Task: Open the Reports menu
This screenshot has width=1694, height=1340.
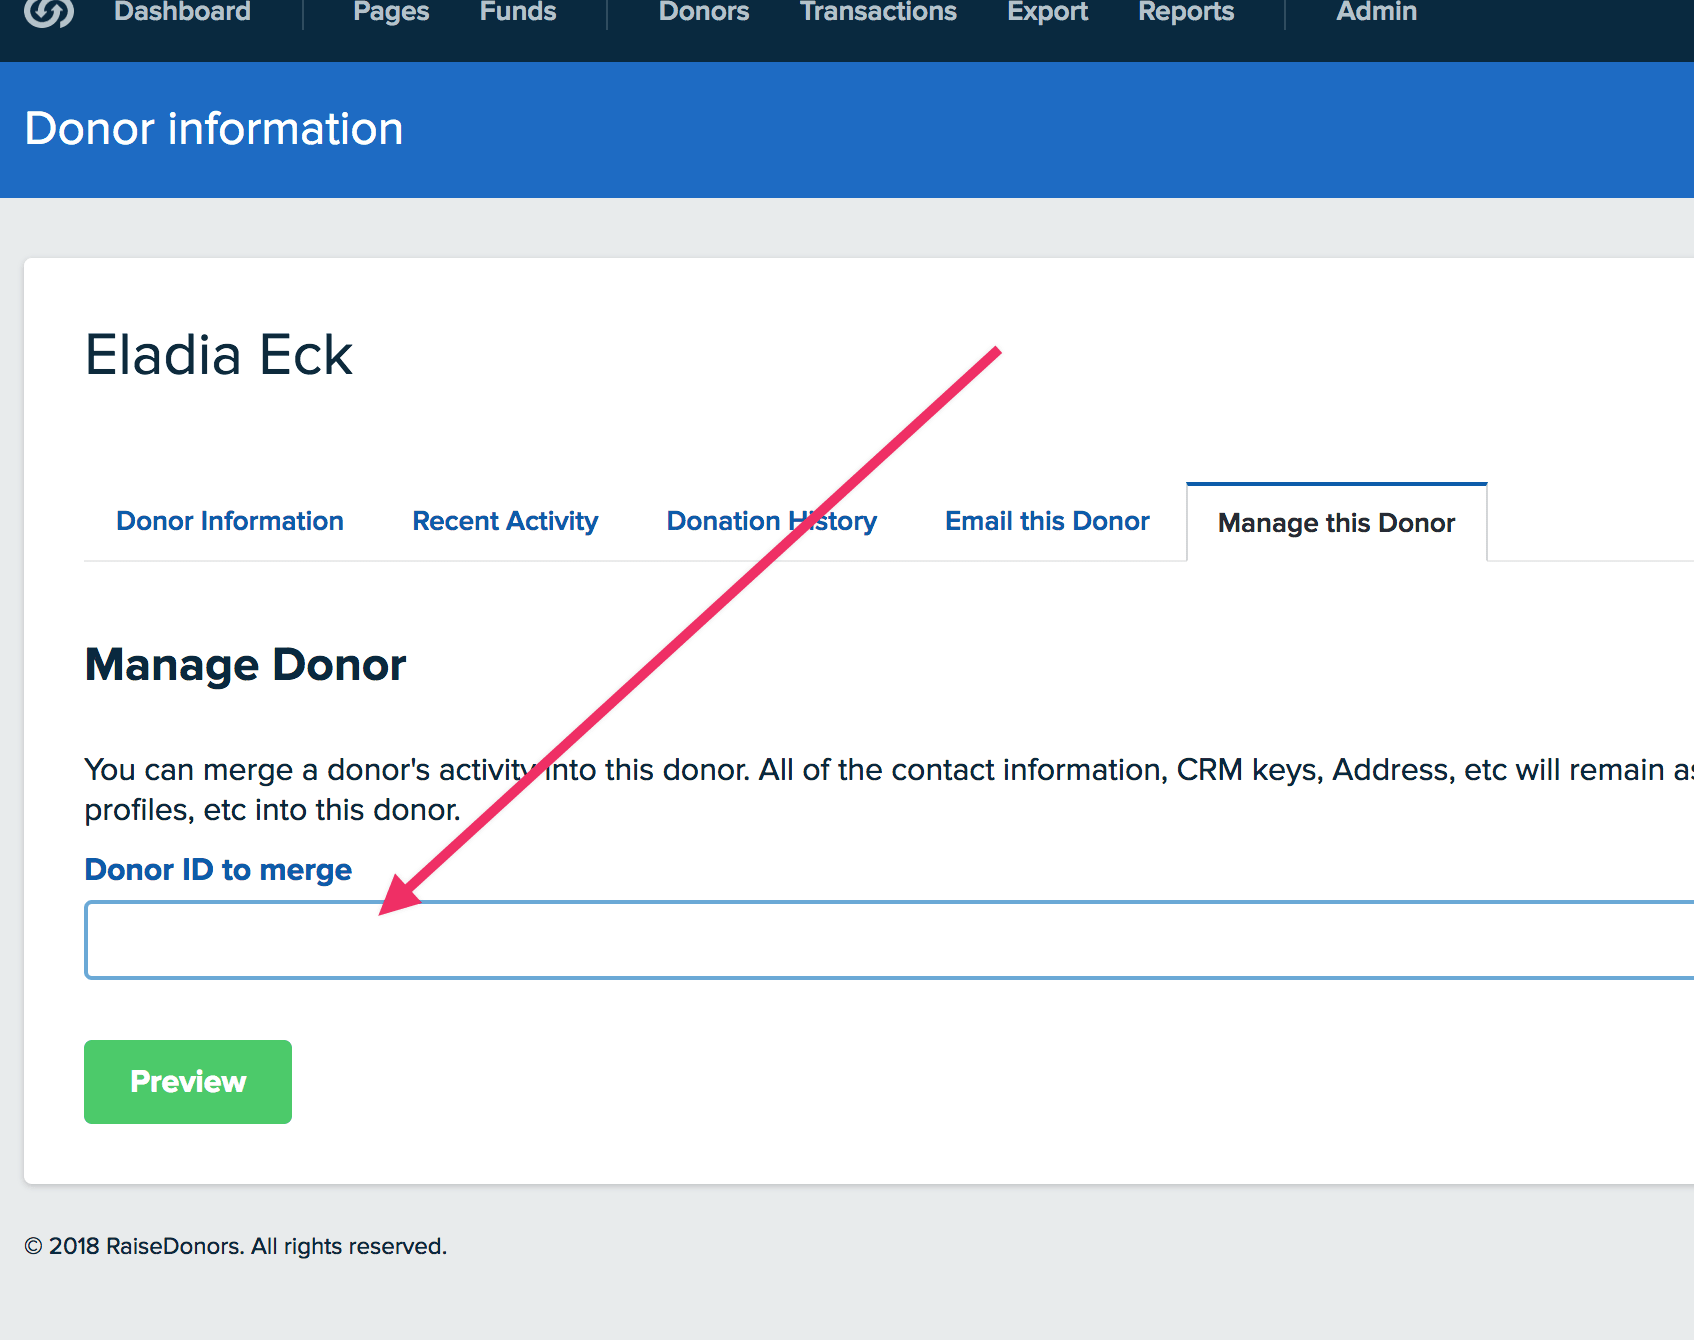Action: coord(1185,12)
